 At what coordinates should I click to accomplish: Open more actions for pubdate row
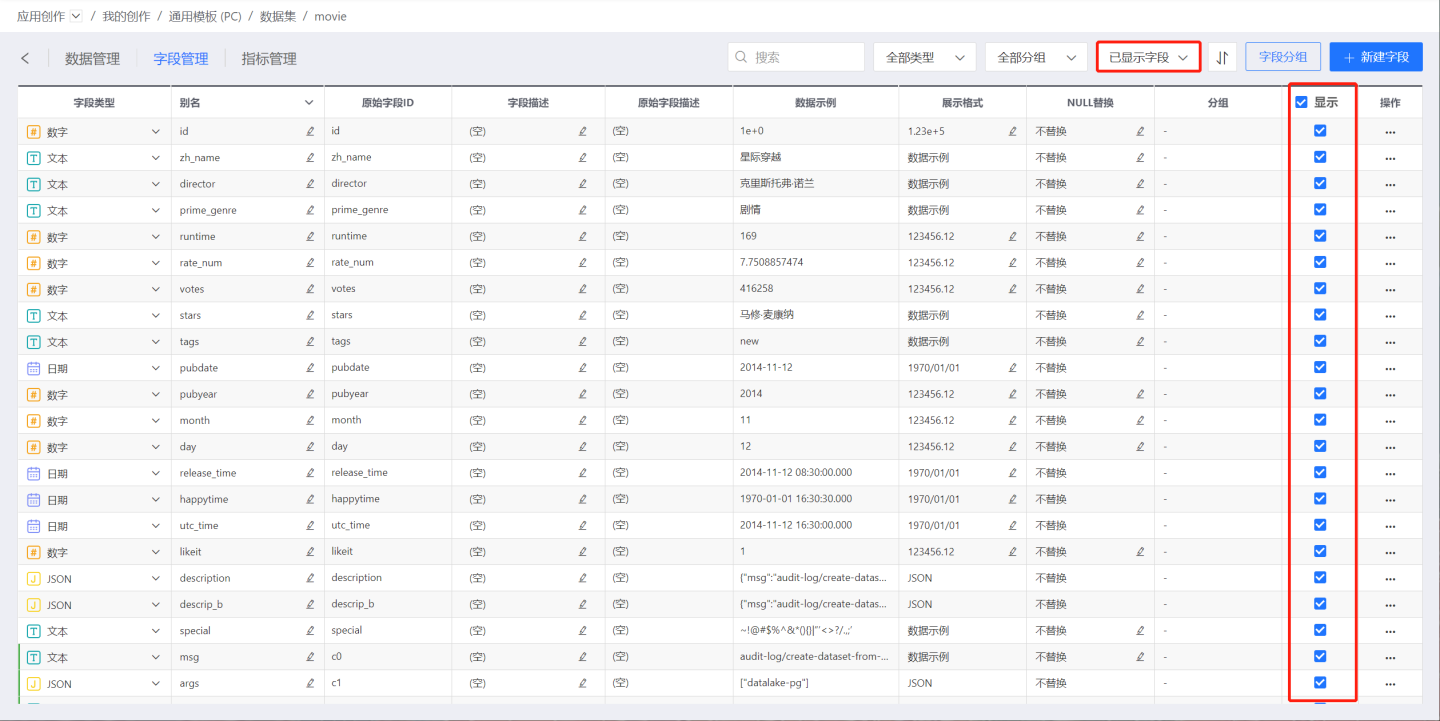click(x=1390, y=368)
